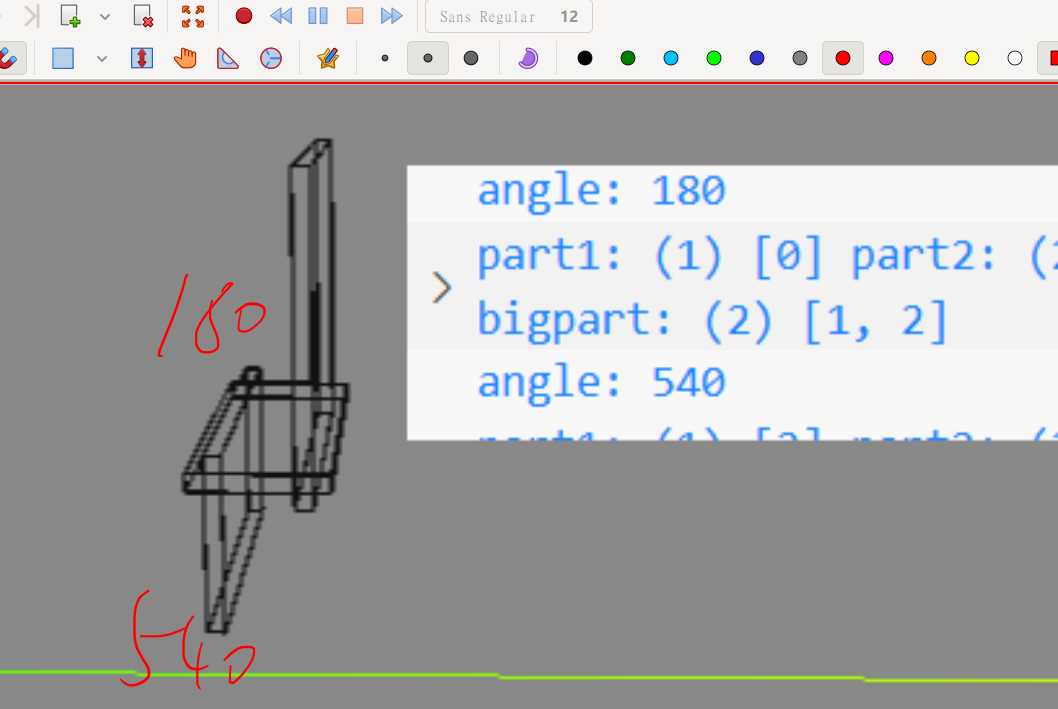Select the draw rectangle shape tool
This screenshot has width=1058, height=709.
63,59
